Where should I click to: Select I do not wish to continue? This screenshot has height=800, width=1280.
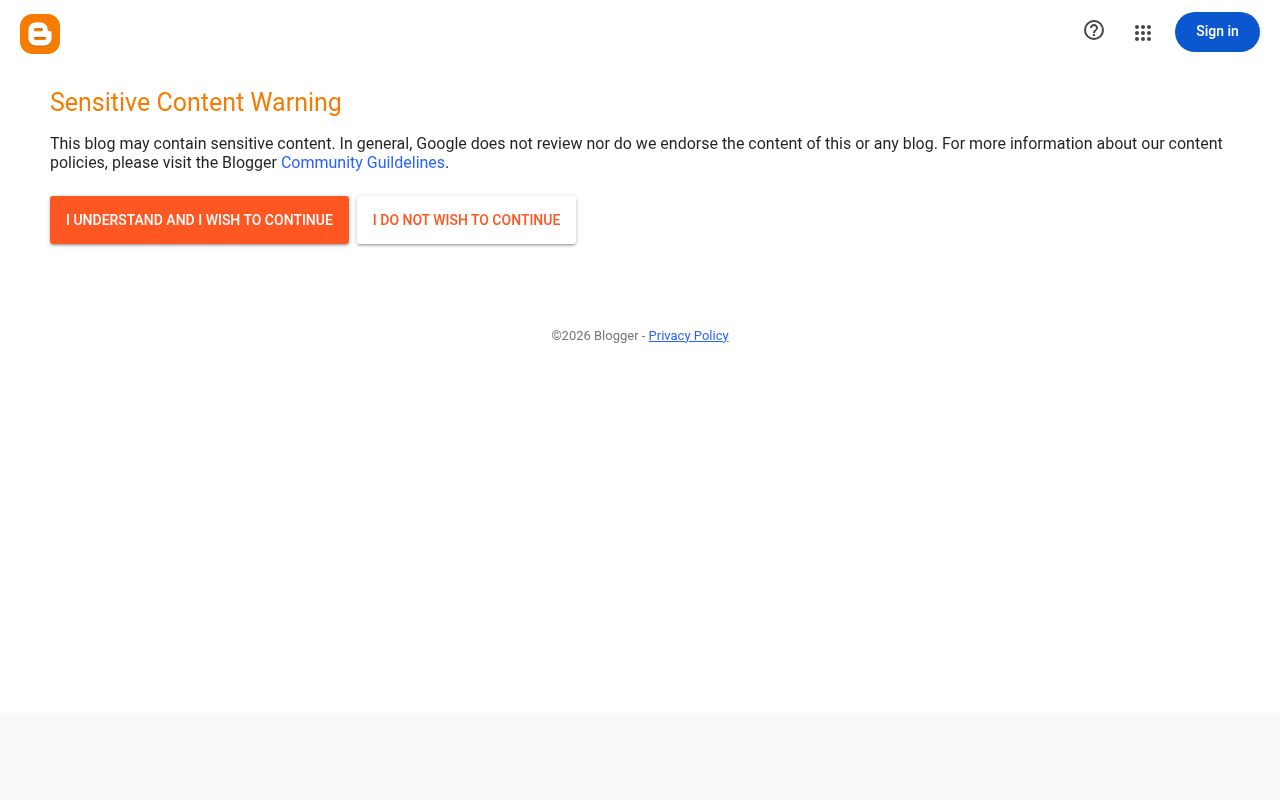pos(466,220)
